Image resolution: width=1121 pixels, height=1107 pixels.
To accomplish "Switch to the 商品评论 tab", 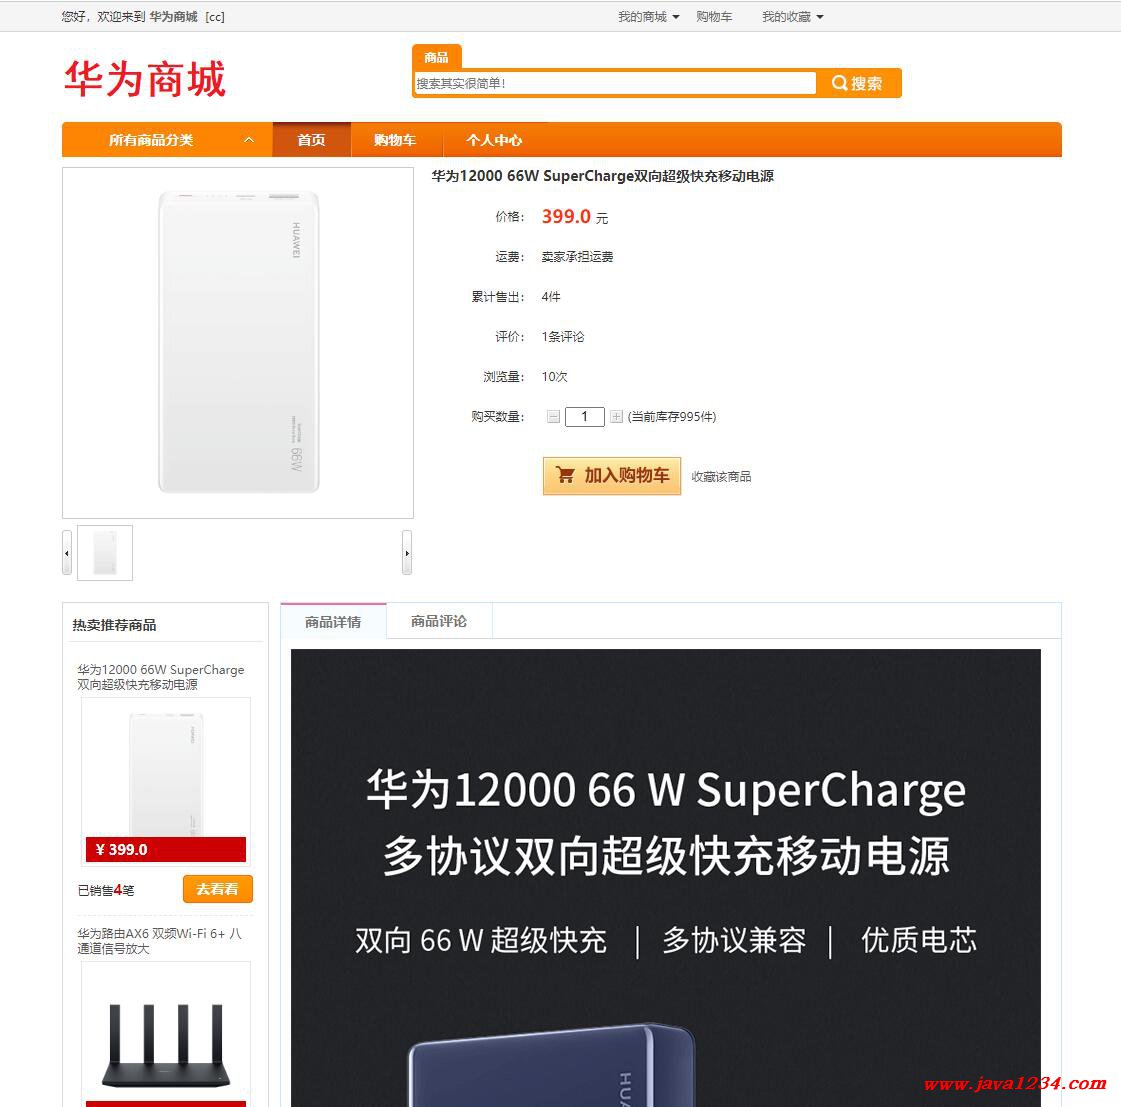I will (439, 621).
